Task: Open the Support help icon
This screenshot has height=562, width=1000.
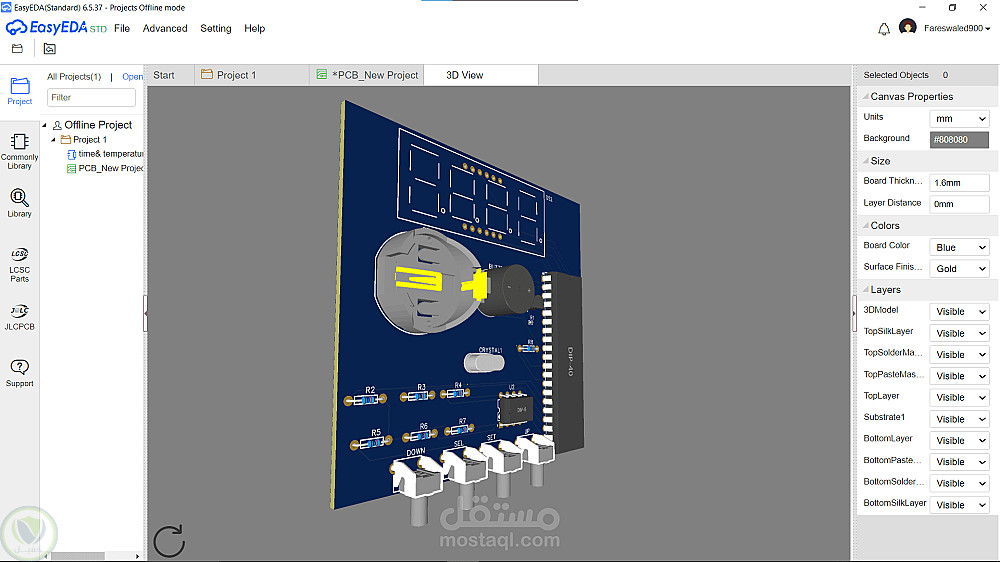Action: [x=19, y=373]
